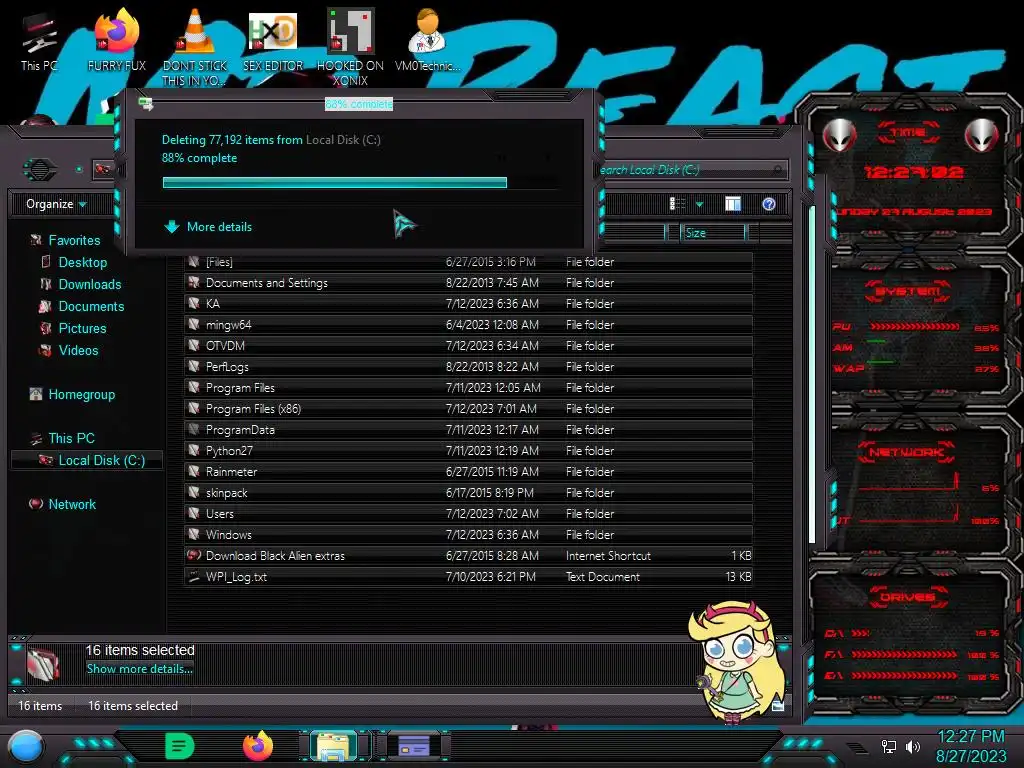Click Explorer help question mark icon
The image size is (1024, 768).
click(769, 204)
